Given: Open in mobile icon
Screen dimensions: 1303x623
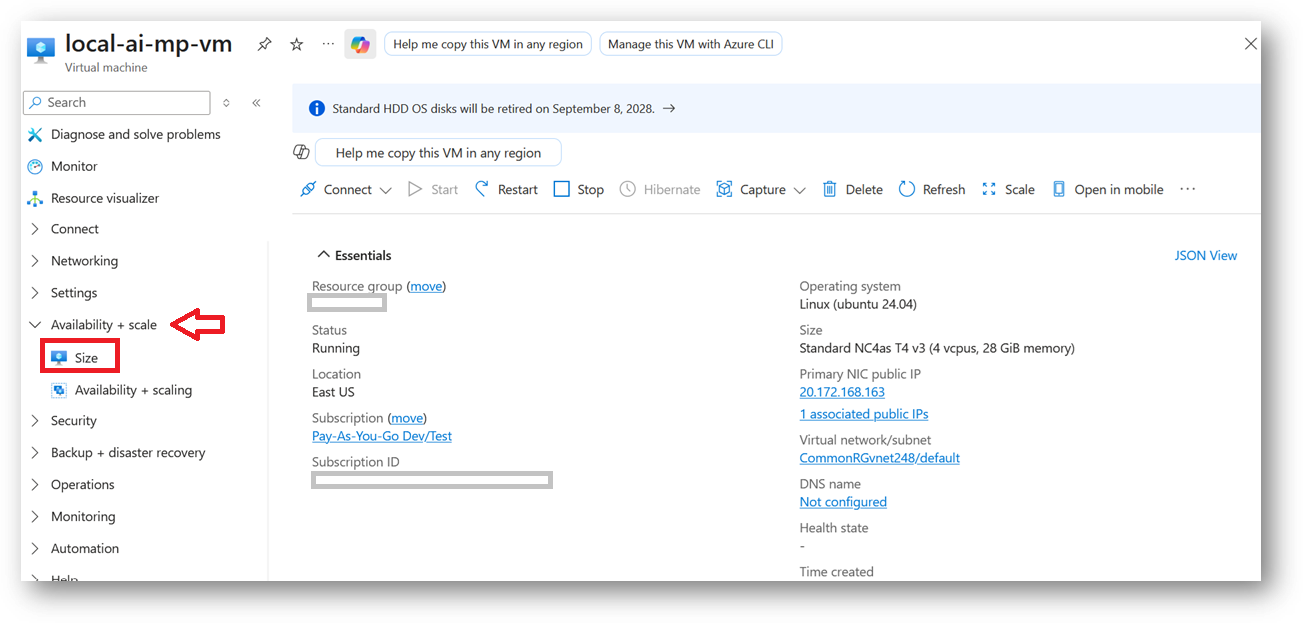Looking at the screenshot, I should click(1059, 189).
